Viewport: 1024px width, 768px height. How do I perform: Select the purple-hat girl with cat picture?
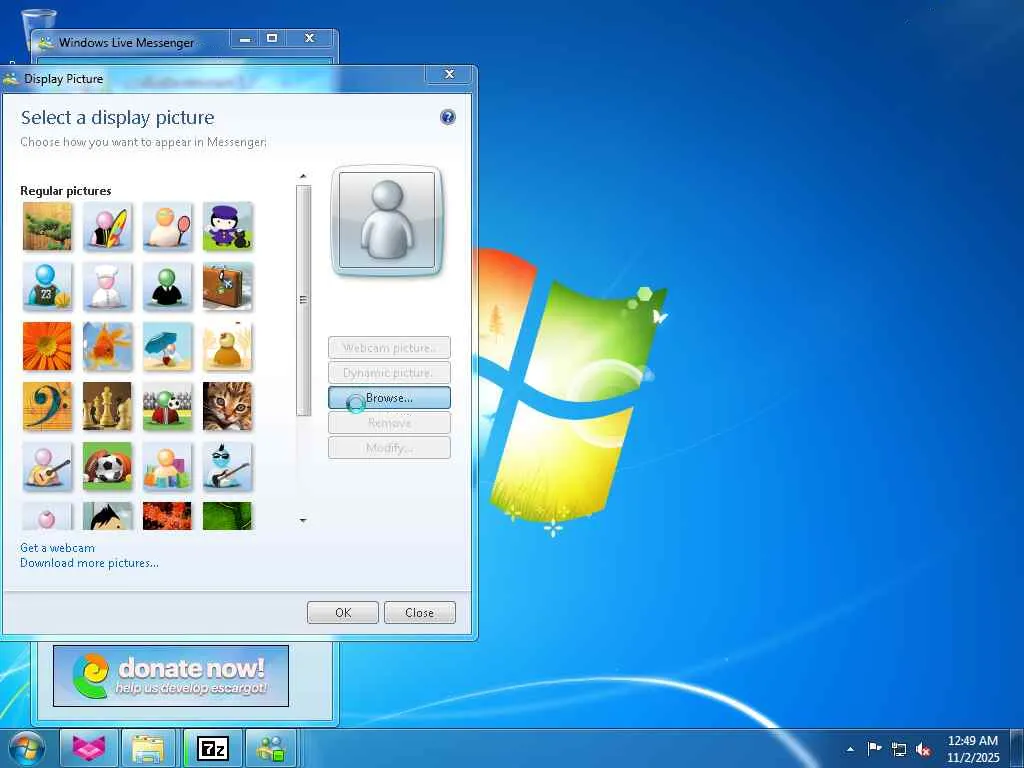(227, 226)
